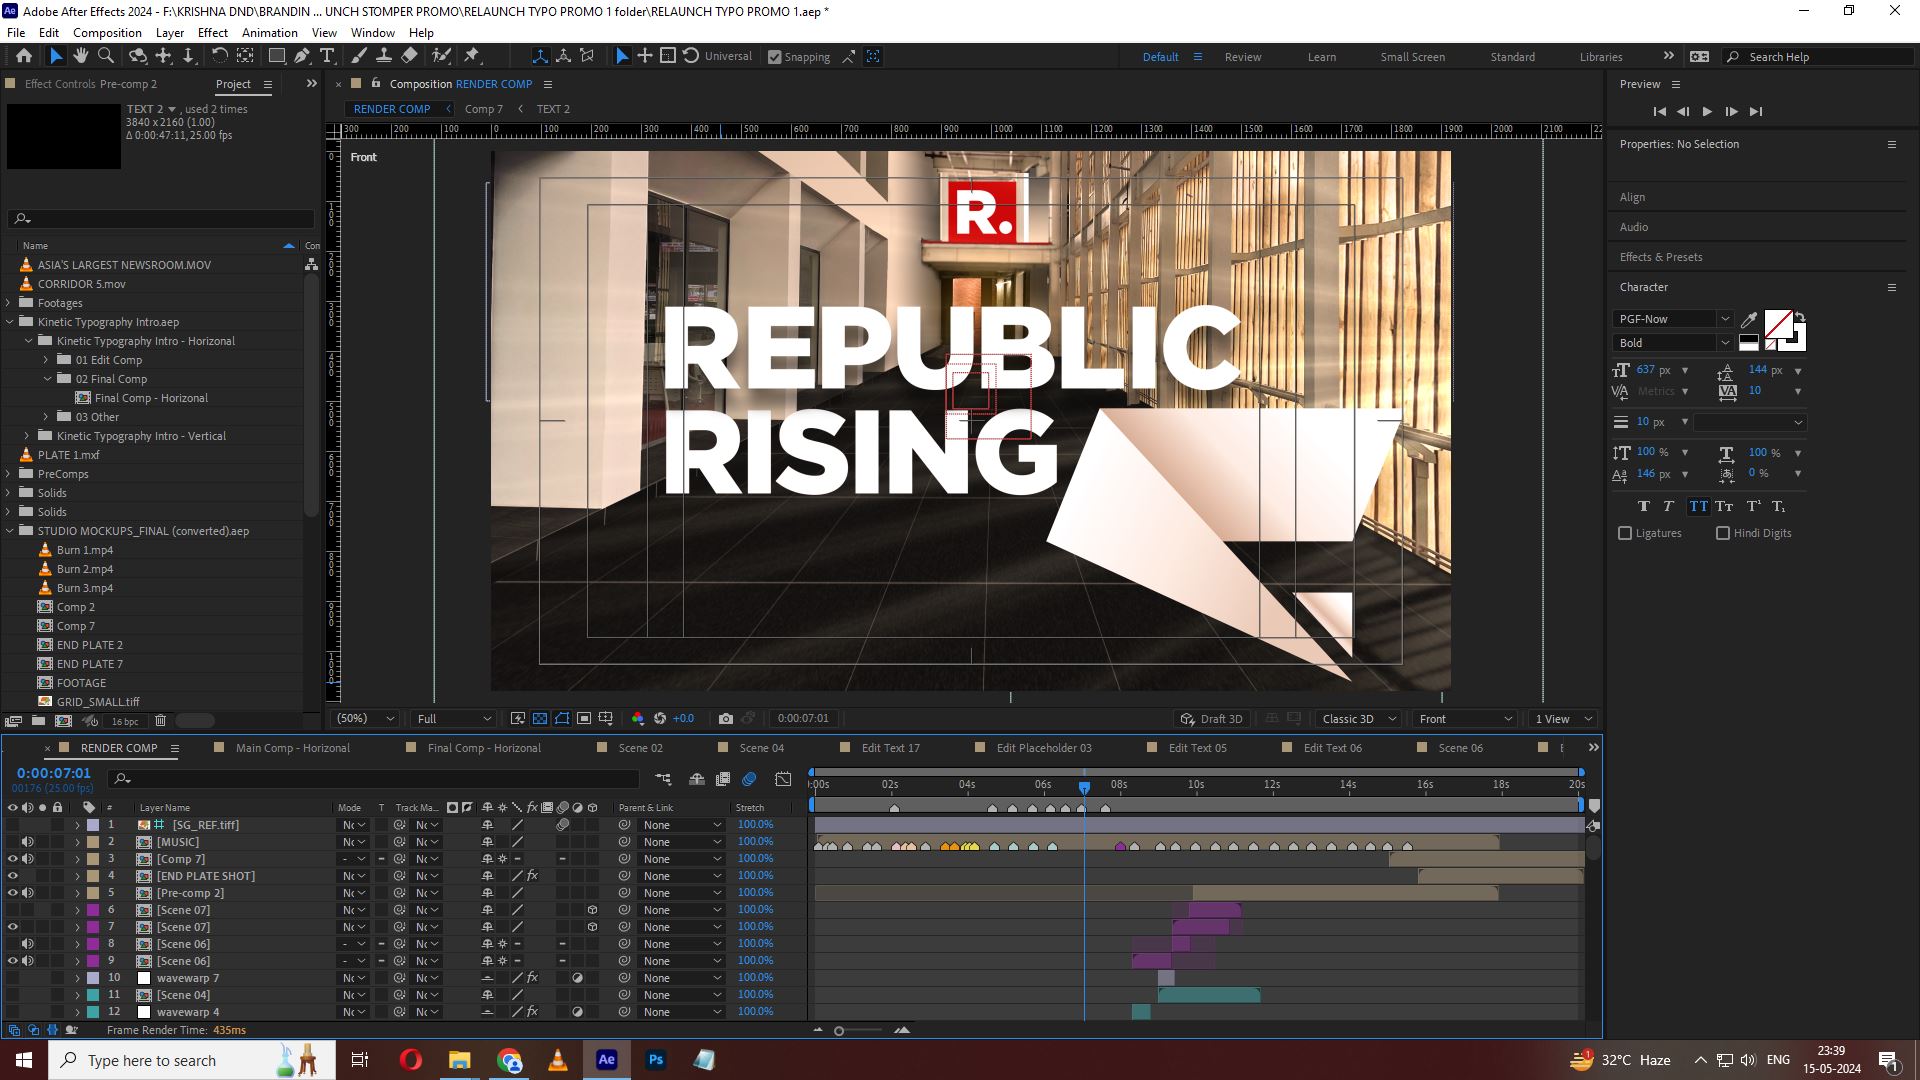Enable the Snapping checkbox

[x=775, y=57]
